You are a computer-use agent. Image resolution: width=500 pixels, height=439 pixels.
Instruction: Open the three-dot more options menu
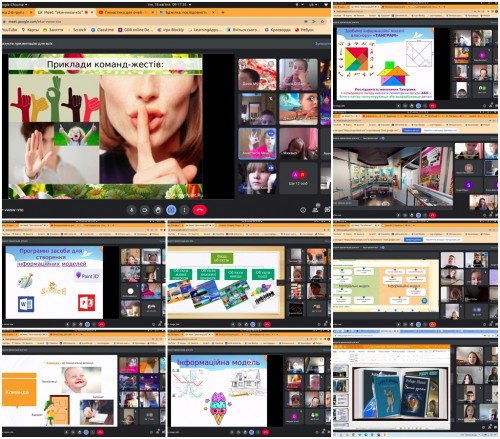184,210
